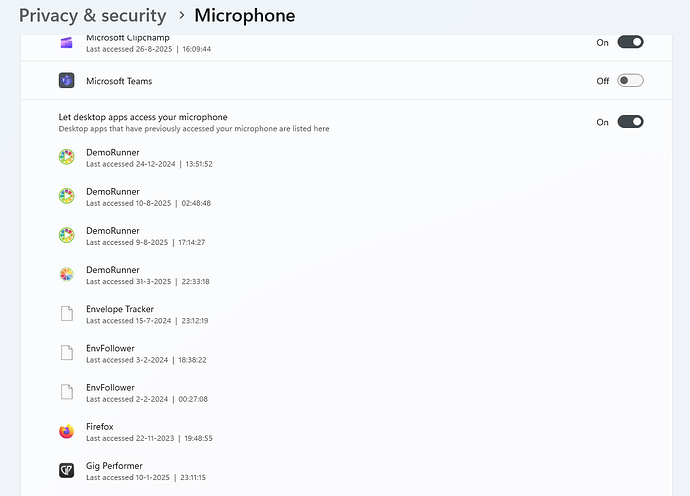Click the Microsoft Teams name label
The image size is (690, 496).
[119, 81]
